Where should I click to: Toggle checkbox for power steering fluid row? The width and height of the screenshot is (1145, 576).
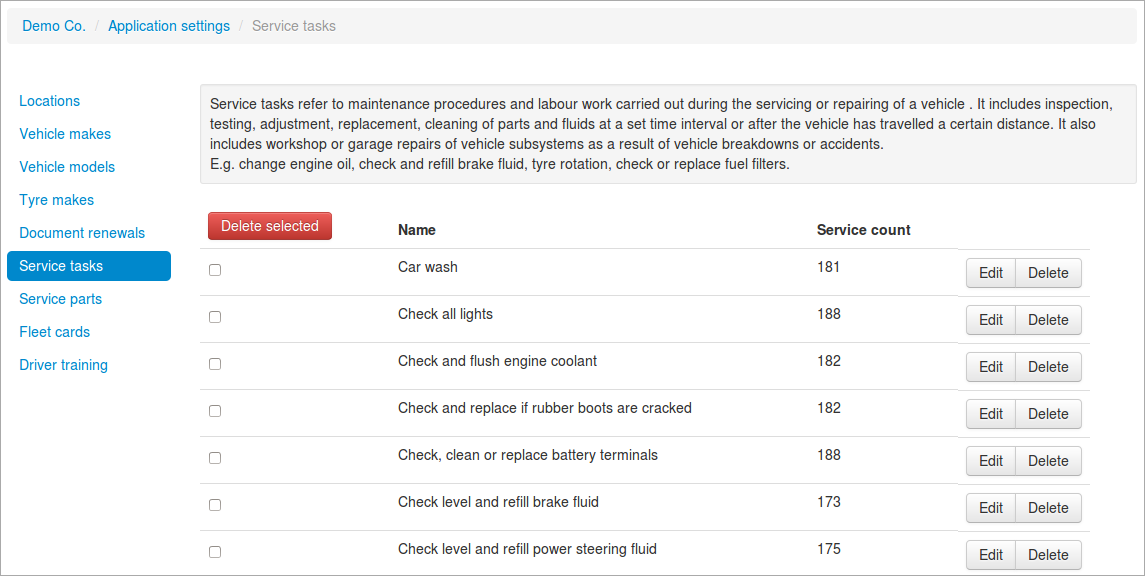[x=215, y=552]
